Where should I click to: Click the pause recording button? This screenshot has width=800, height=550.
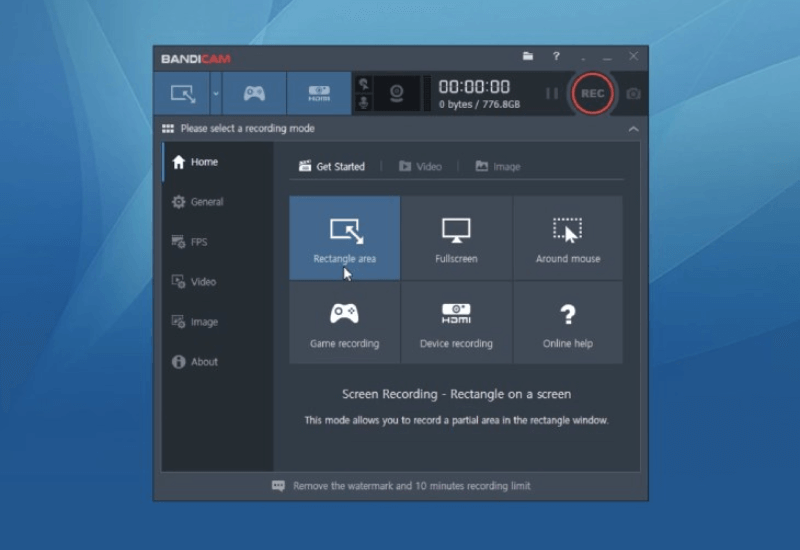coord(552,93)
